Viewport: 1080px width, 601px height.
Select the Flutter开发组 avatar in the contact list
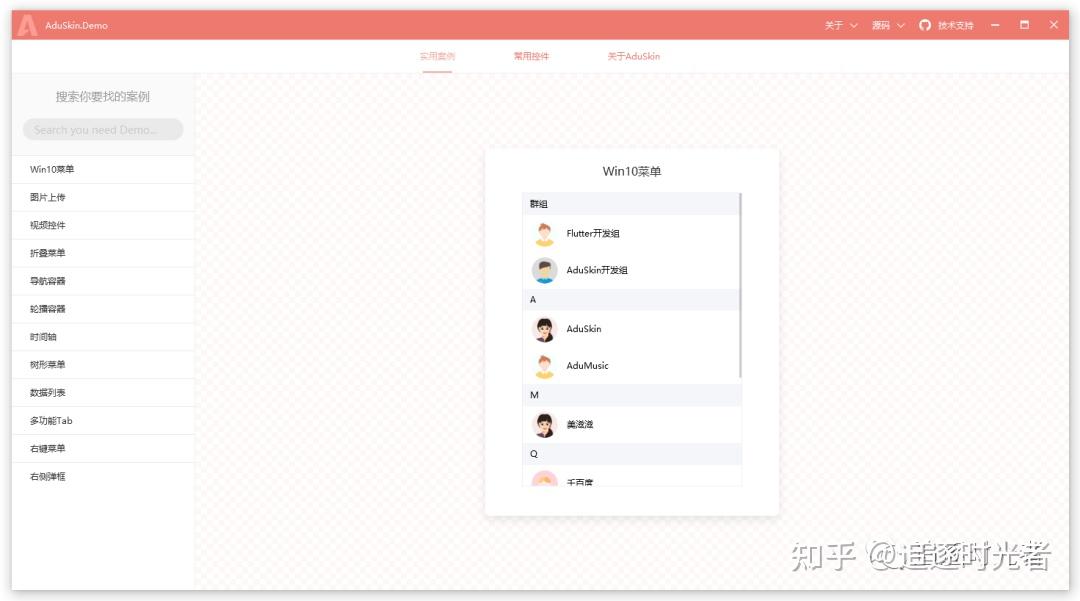[544, 233]
